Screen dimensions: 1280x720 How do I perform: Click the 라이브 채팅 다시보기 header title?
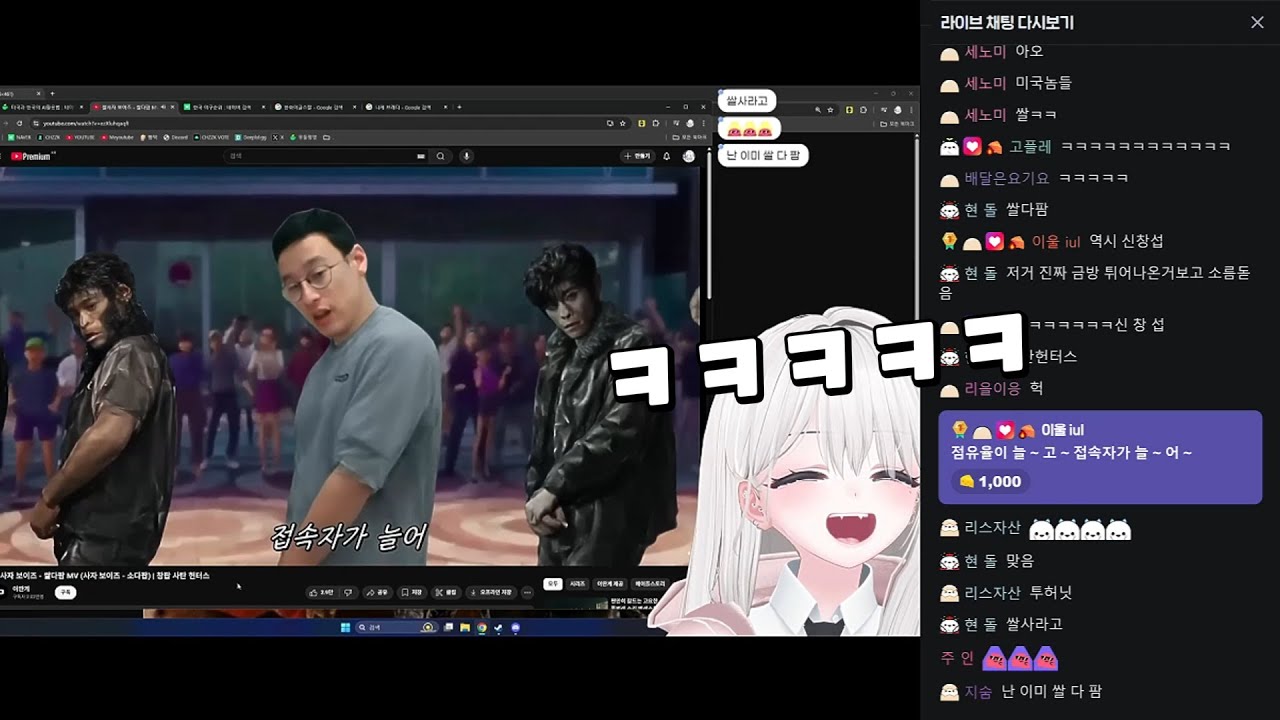click(x=1007, y=22)
